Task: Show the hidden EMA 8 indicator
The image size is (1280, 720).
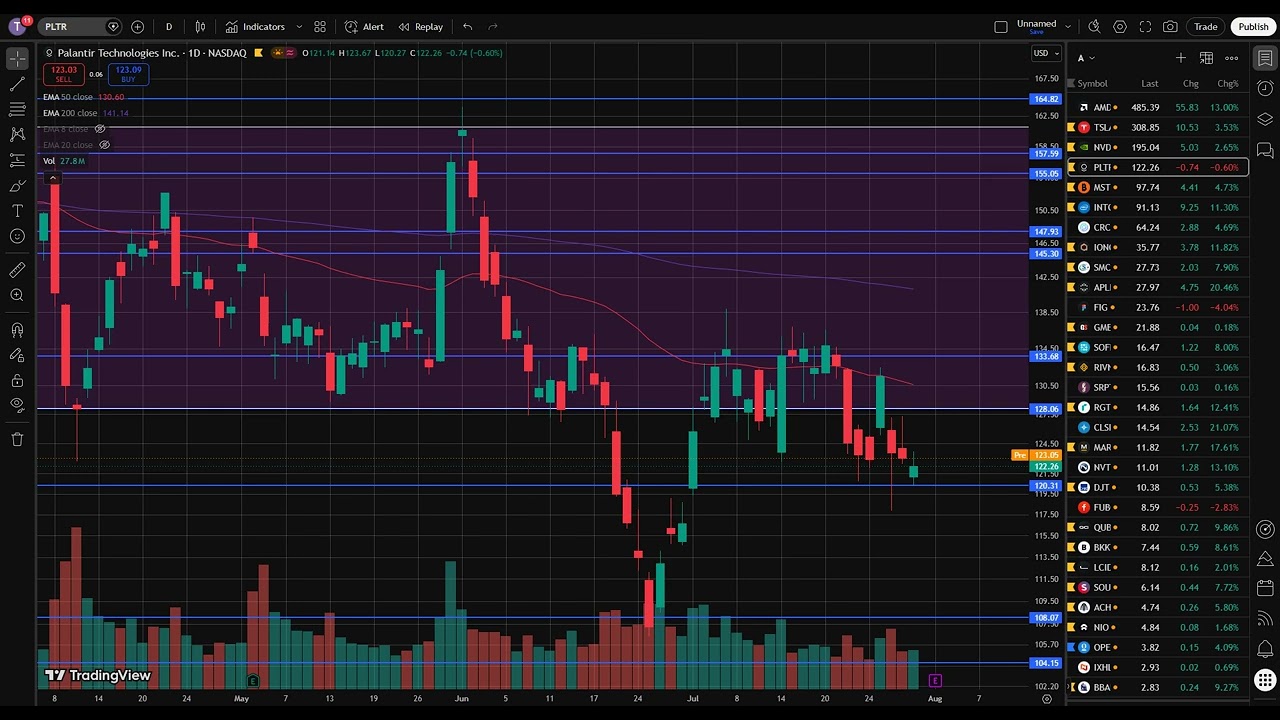Action: click(x=99, y=129)
